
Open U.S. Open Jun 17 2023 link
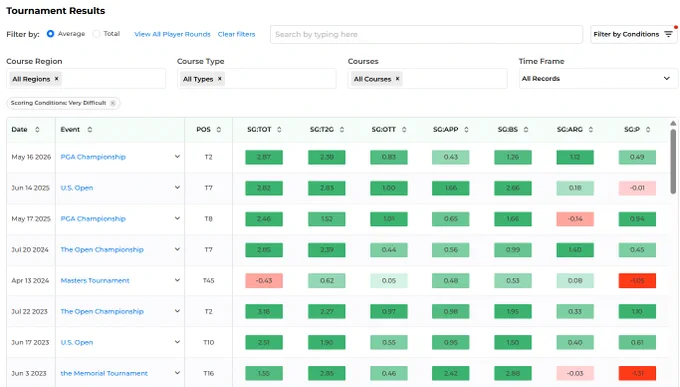(x=77, y=342)
